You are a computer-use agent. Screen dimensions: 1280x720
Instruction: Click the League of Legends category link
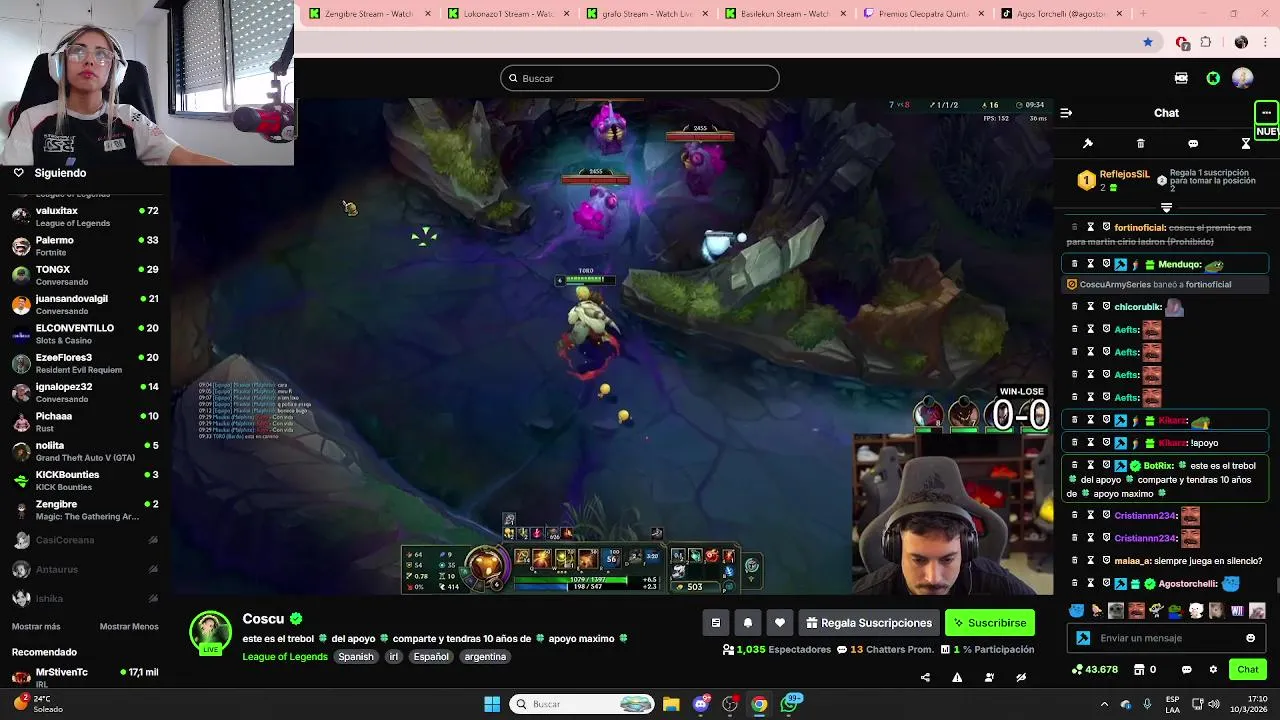tap(285, 657)
